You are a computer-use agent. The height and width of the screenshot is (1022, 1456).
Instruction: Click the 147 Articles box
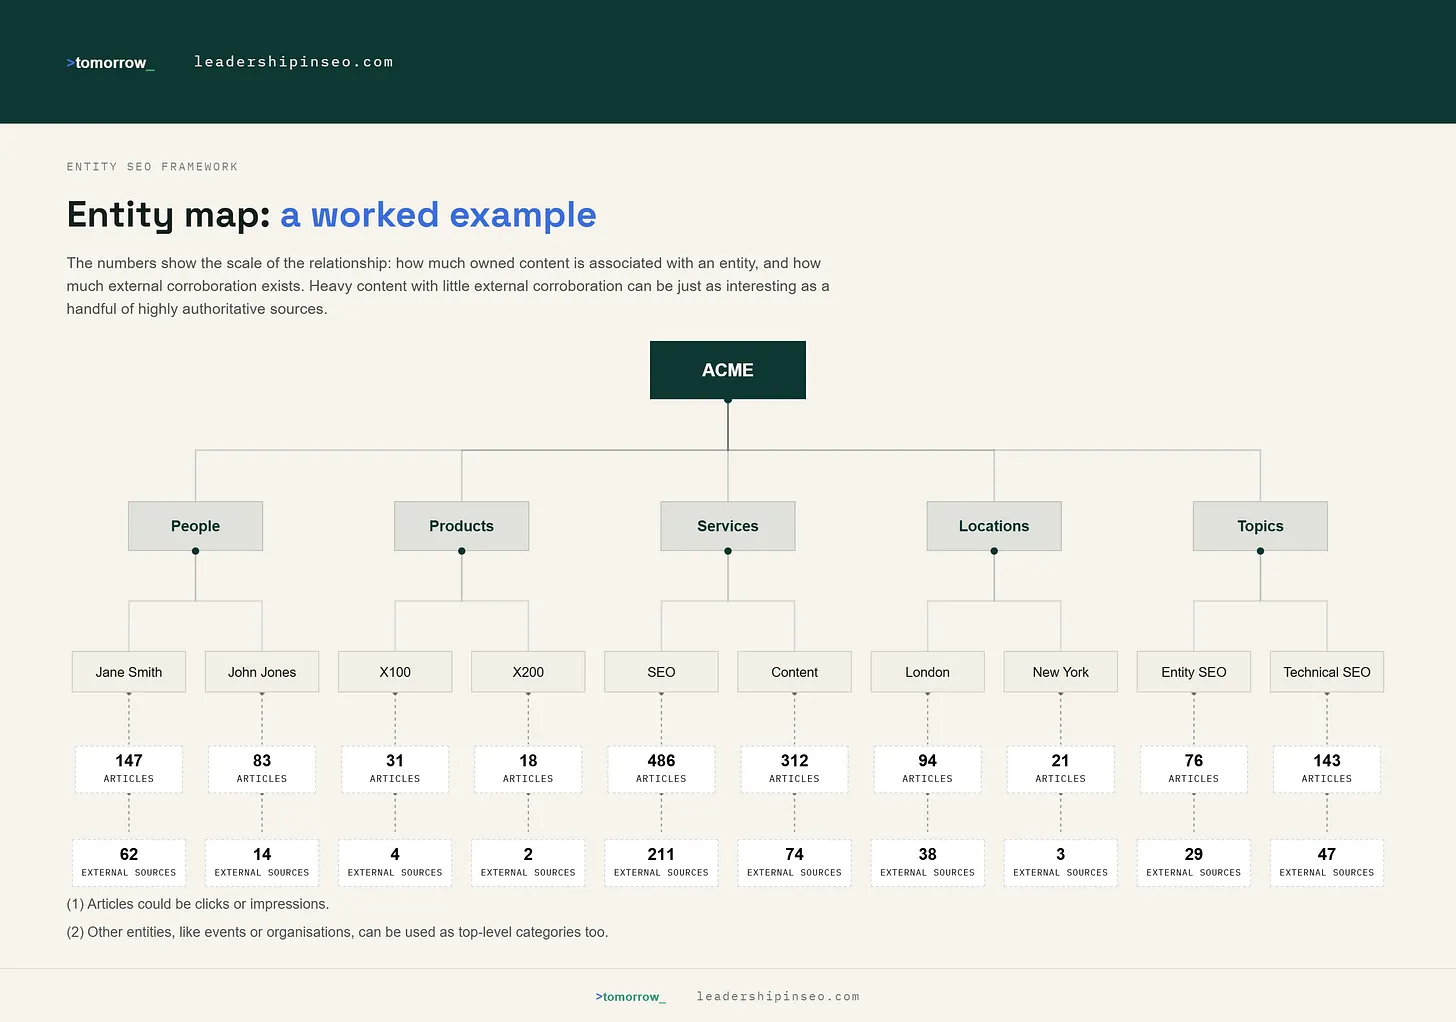click(x=129, y=769)
